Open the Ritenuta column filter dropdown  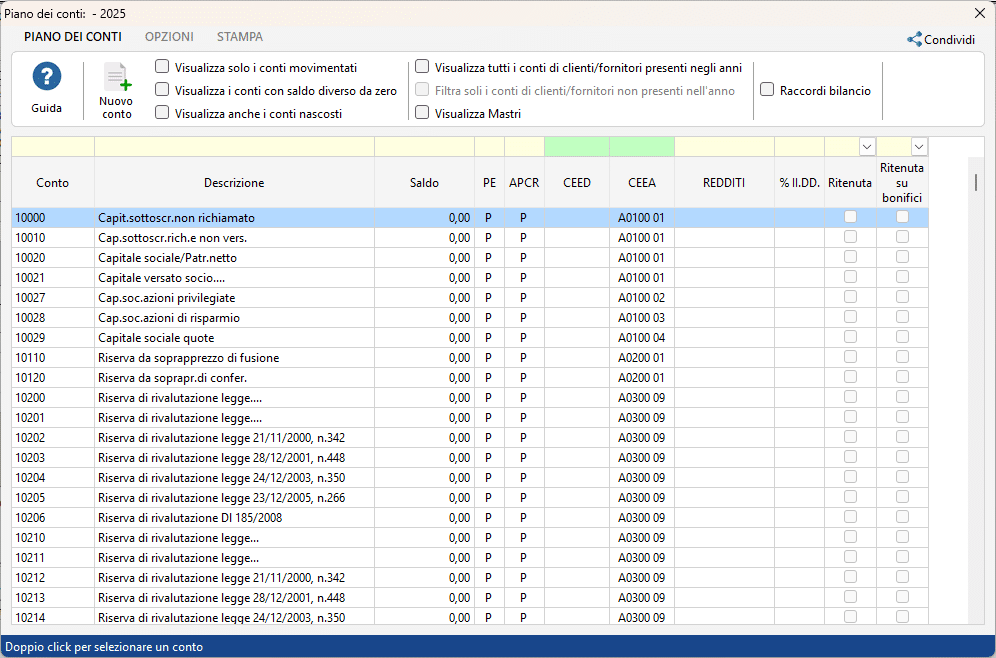coord(867,147)
